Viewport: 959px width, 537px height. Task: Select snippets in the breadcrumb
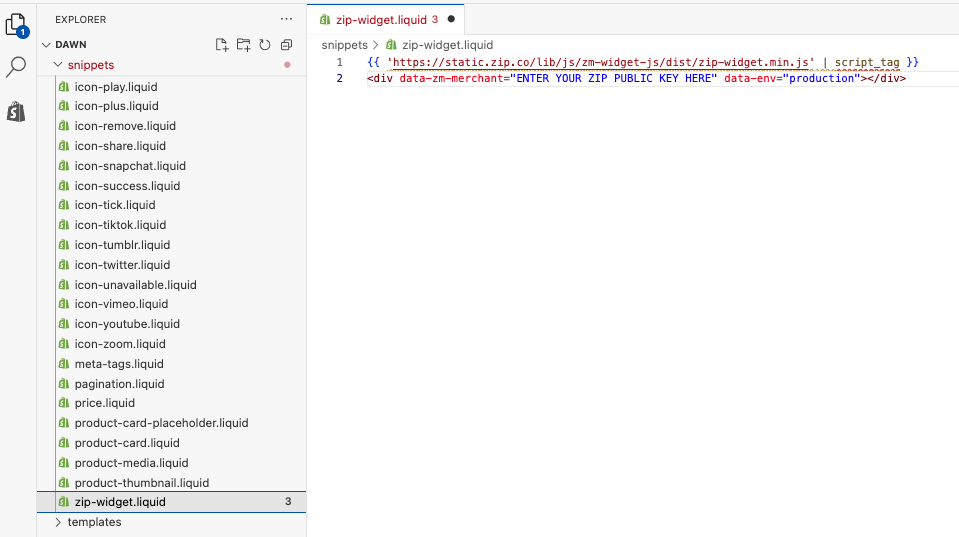344,45
